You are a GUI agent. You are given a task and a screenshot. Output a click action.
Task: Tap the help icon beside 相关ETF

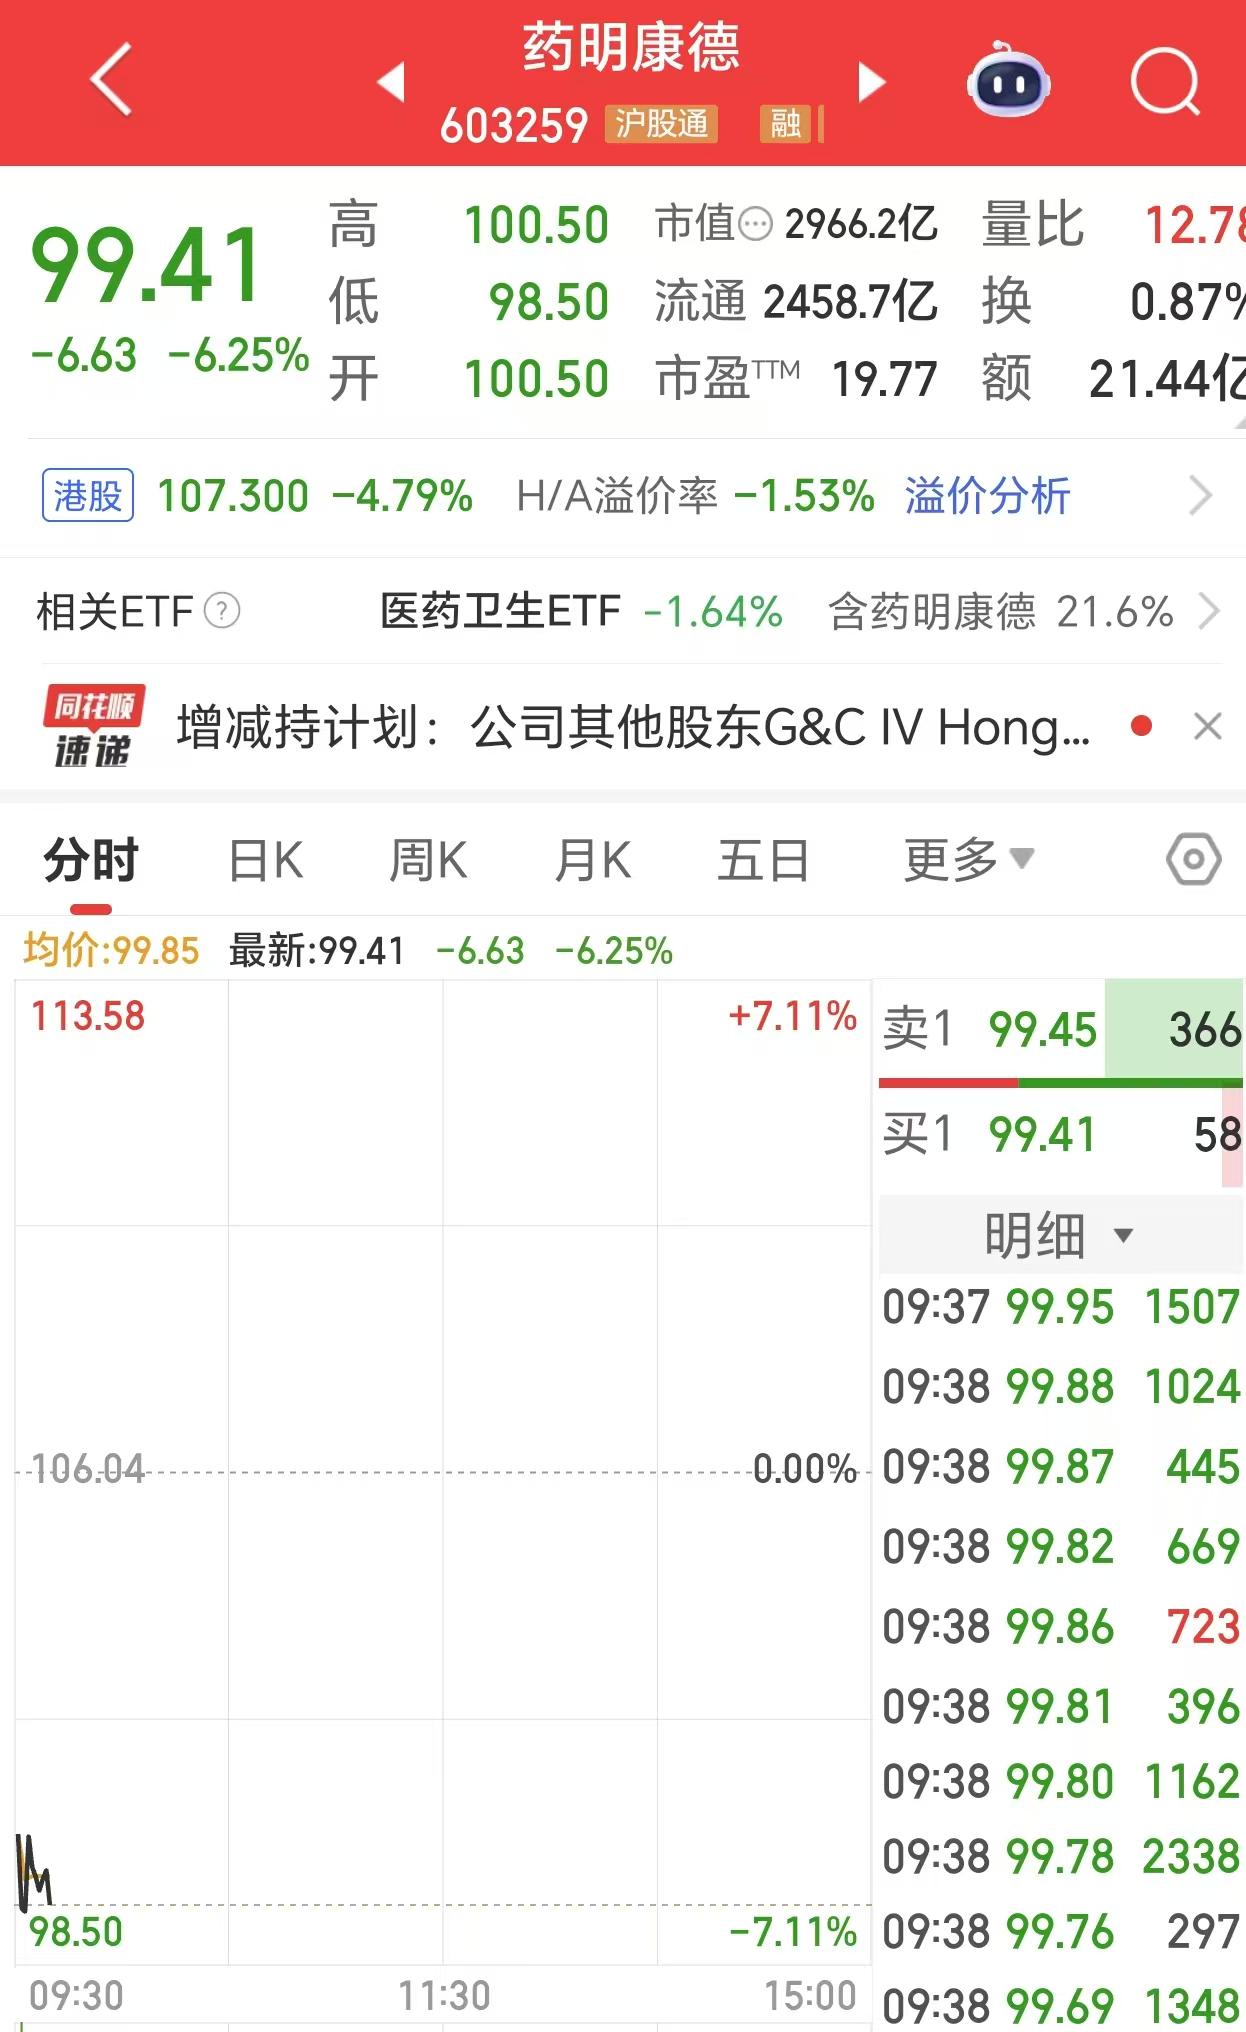tap(222, 611)
